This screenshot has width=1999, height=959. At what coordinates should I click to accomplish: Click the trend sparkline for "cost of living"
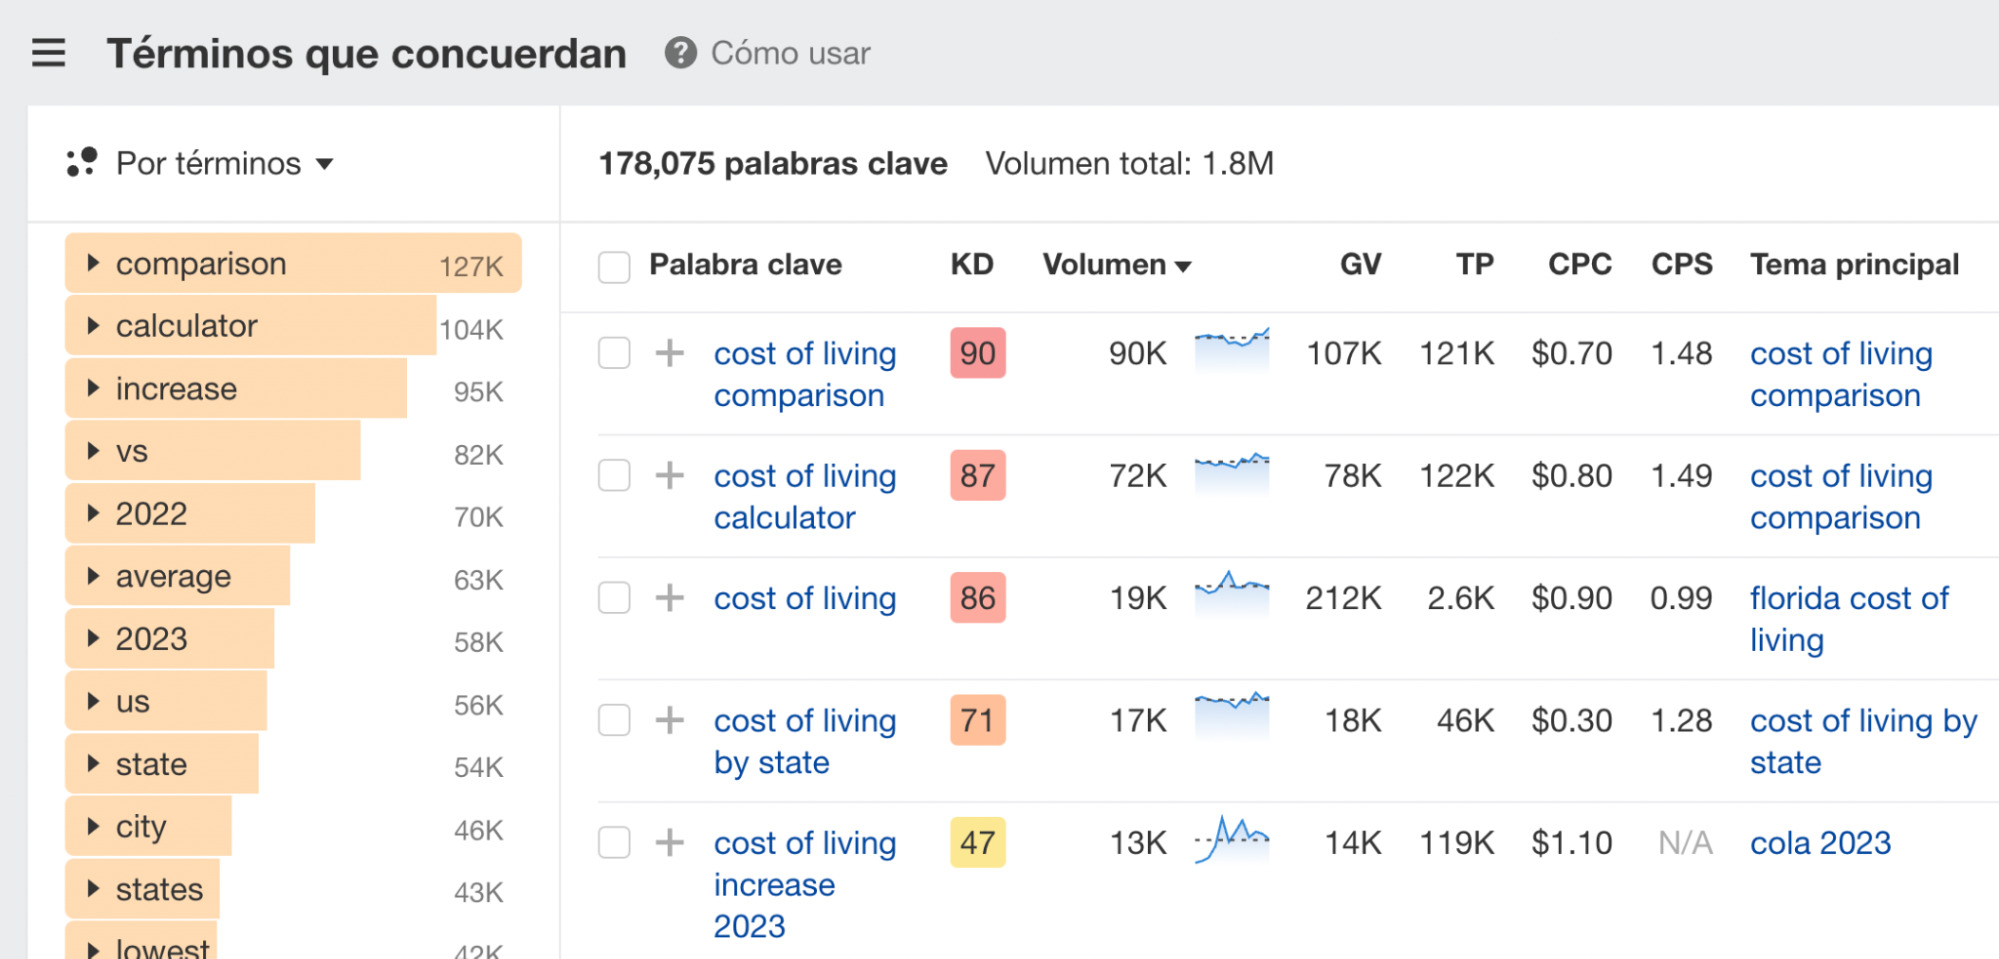click(1232, 597)
